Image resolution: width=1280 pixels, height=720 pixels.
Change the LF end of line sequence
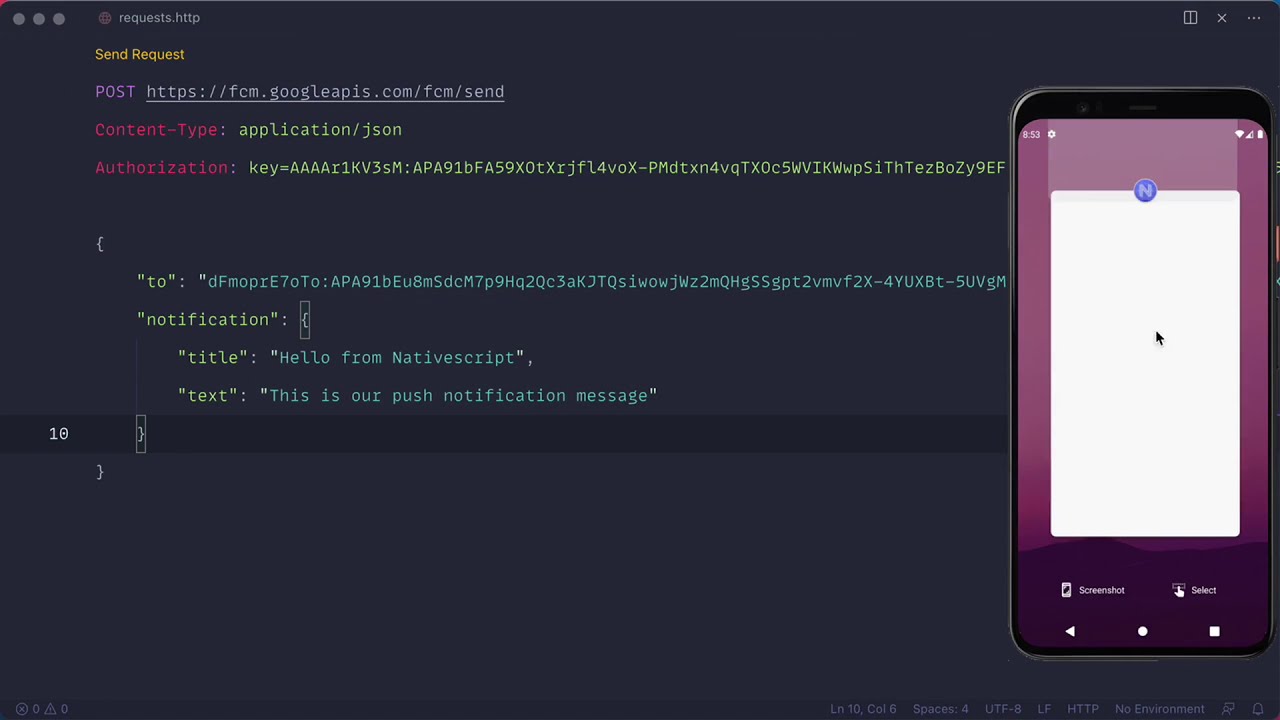pyautogui.click(x=1044, y=709)
